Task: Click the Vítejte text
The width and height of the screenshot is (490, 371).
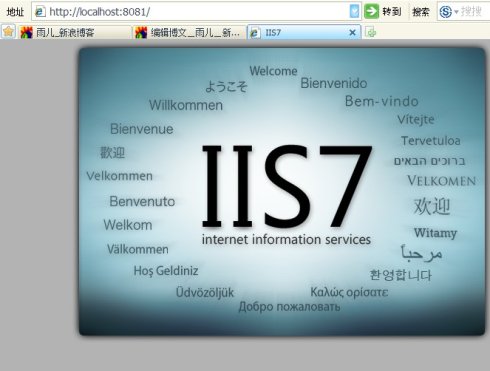Action: [x=416, y=119]
